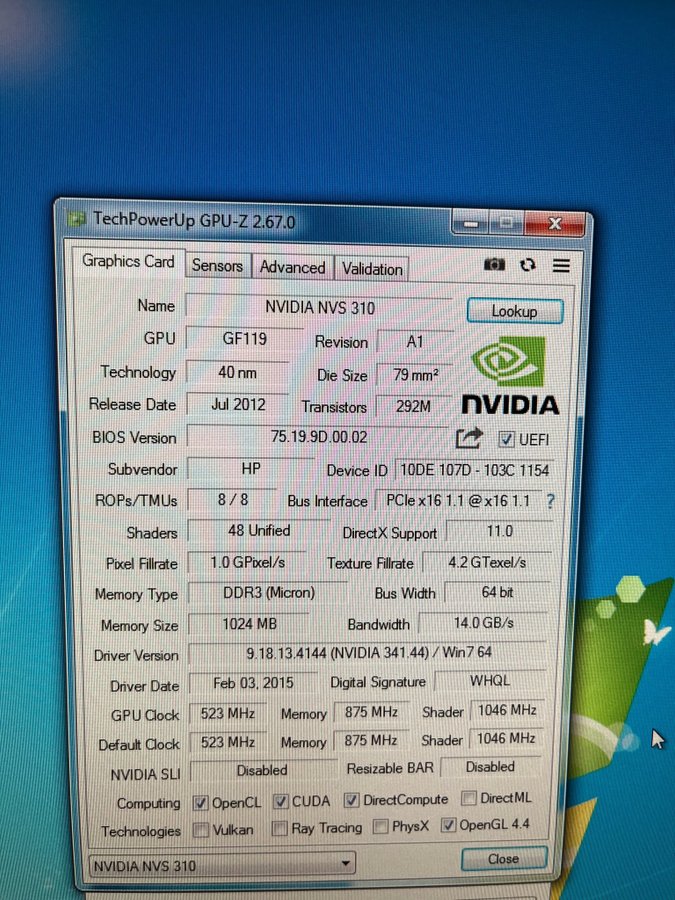Click the NVIDIA logo image
675x900 pixels.
(x=510, y=376)
